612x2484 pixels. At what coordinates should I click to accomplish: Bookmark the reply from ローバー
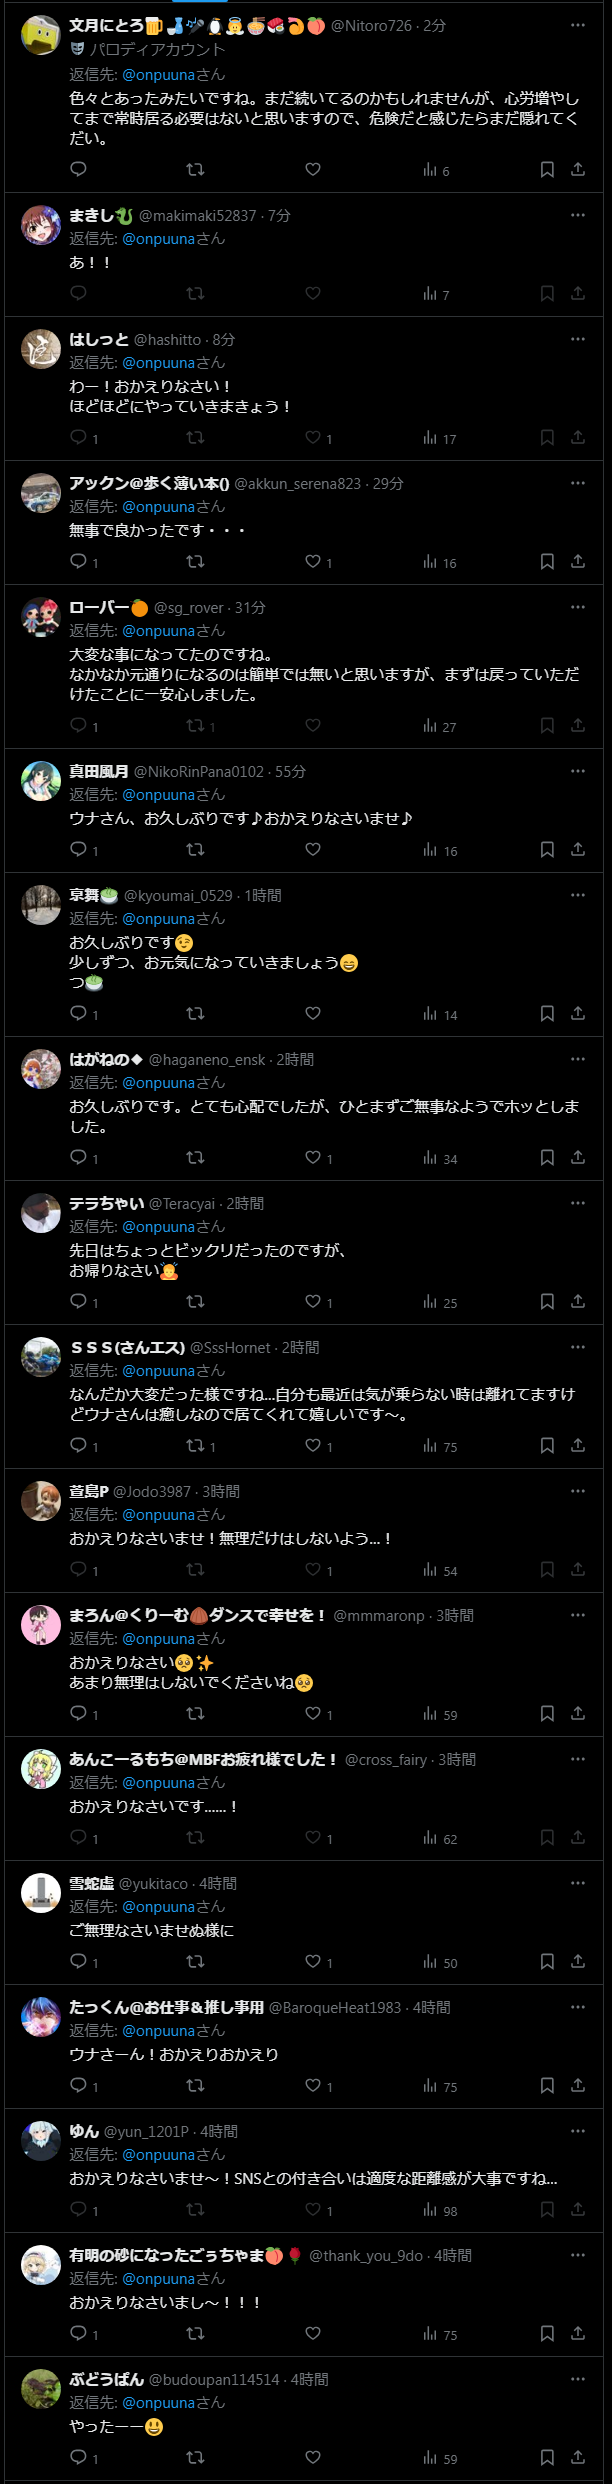(x=547, y=725)
